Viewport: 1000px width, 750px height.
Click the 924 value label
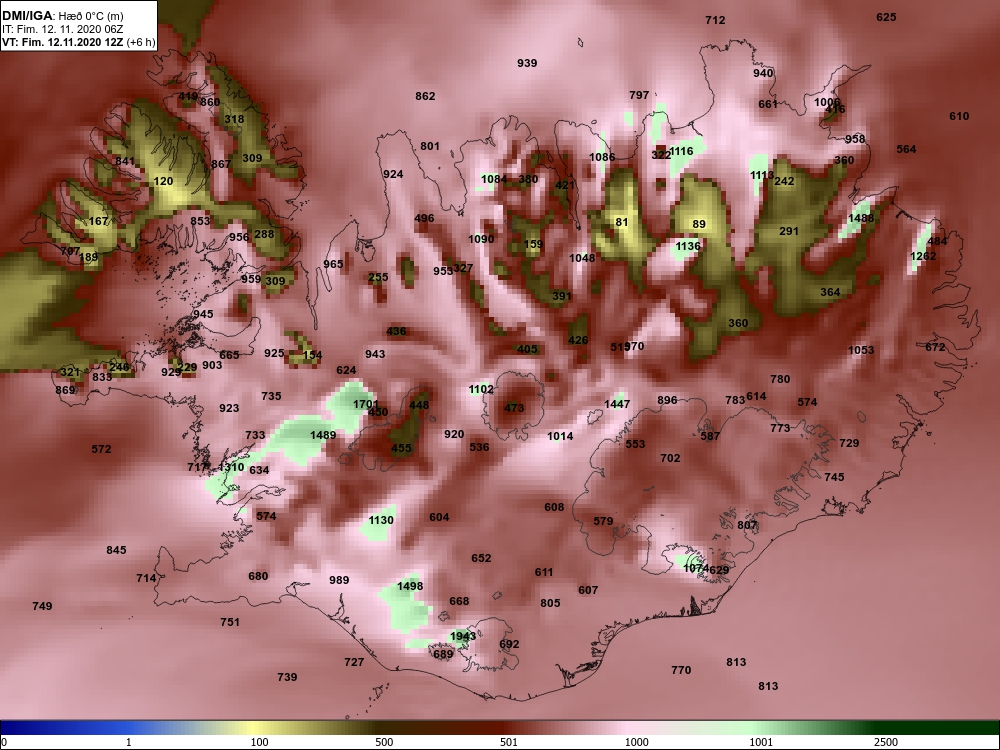tap(393, 174)
